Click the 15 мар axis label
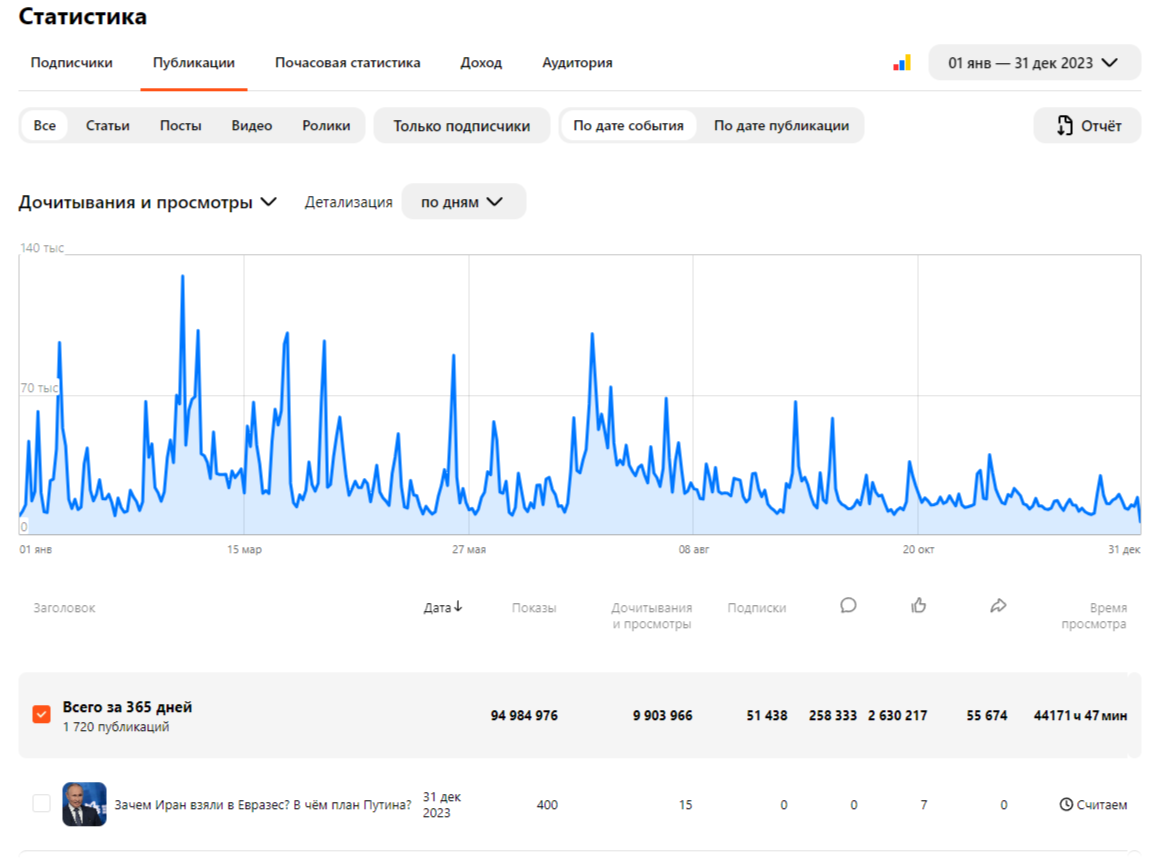 [244, 549]
